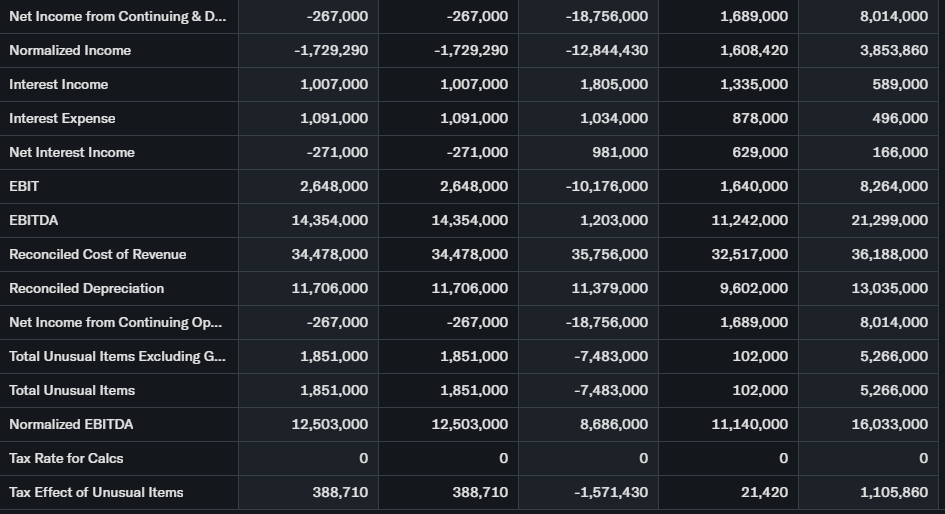
Task: Select the Interest Income row label
Action: point(59,84)
